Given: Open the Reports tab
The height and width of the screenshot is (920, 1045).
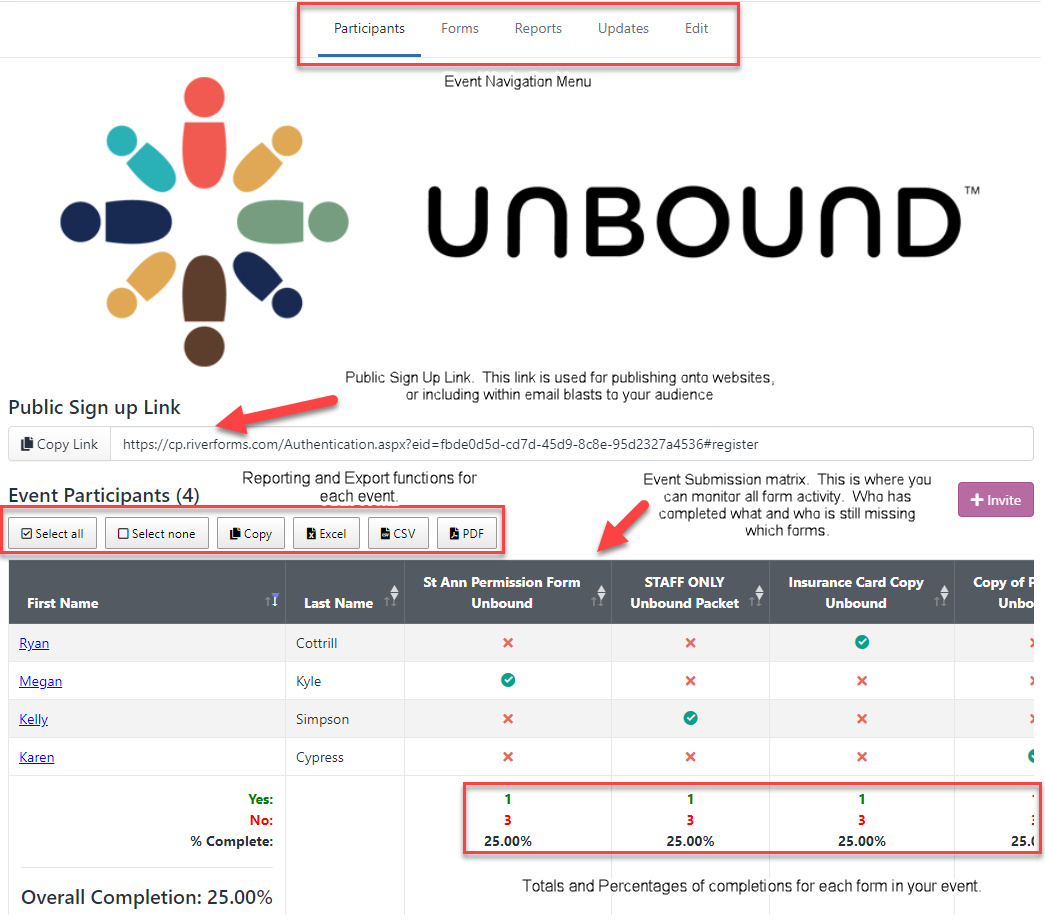Looking at the screenshot, I should coord(538,29).
